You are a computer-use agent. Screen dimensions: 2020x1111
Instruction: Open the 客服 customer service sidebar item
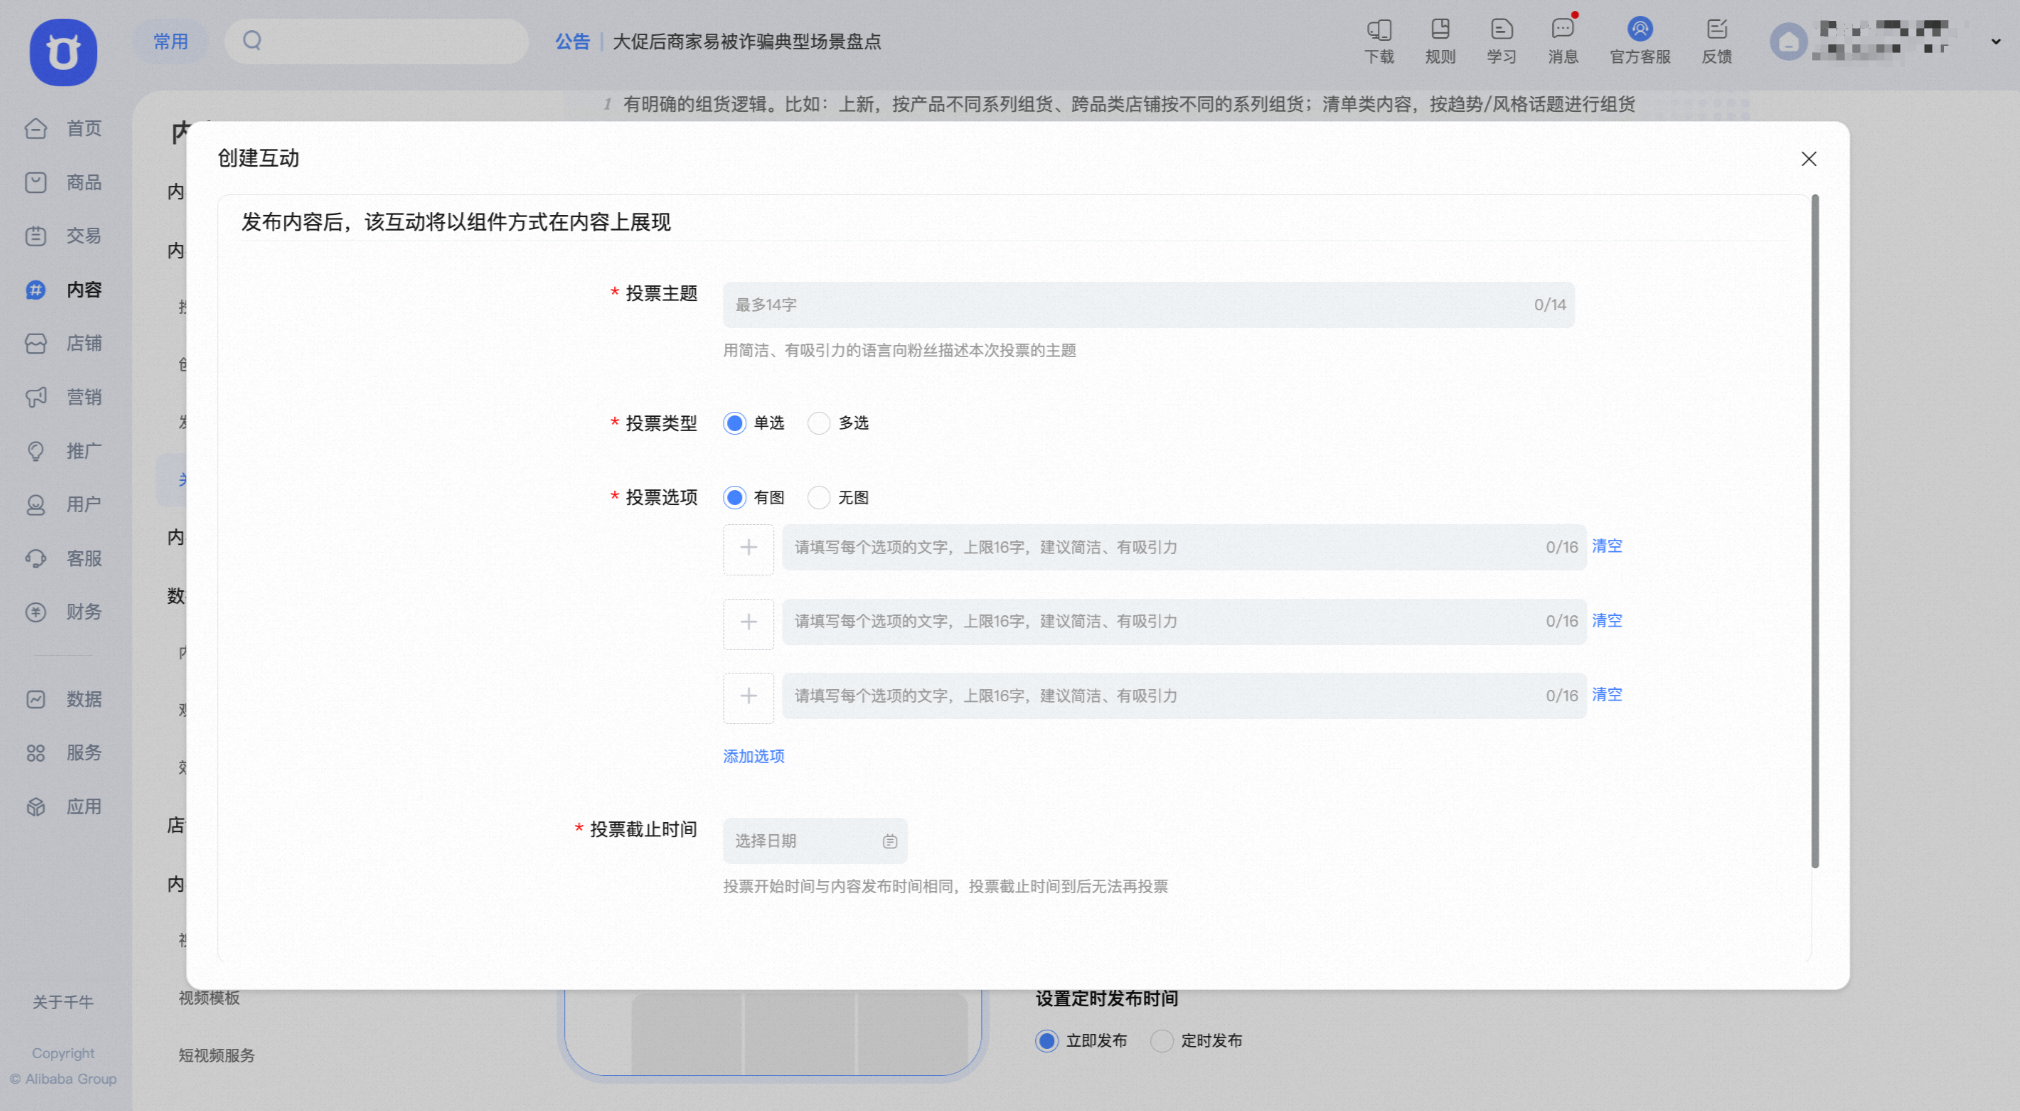tap(65, 558)
